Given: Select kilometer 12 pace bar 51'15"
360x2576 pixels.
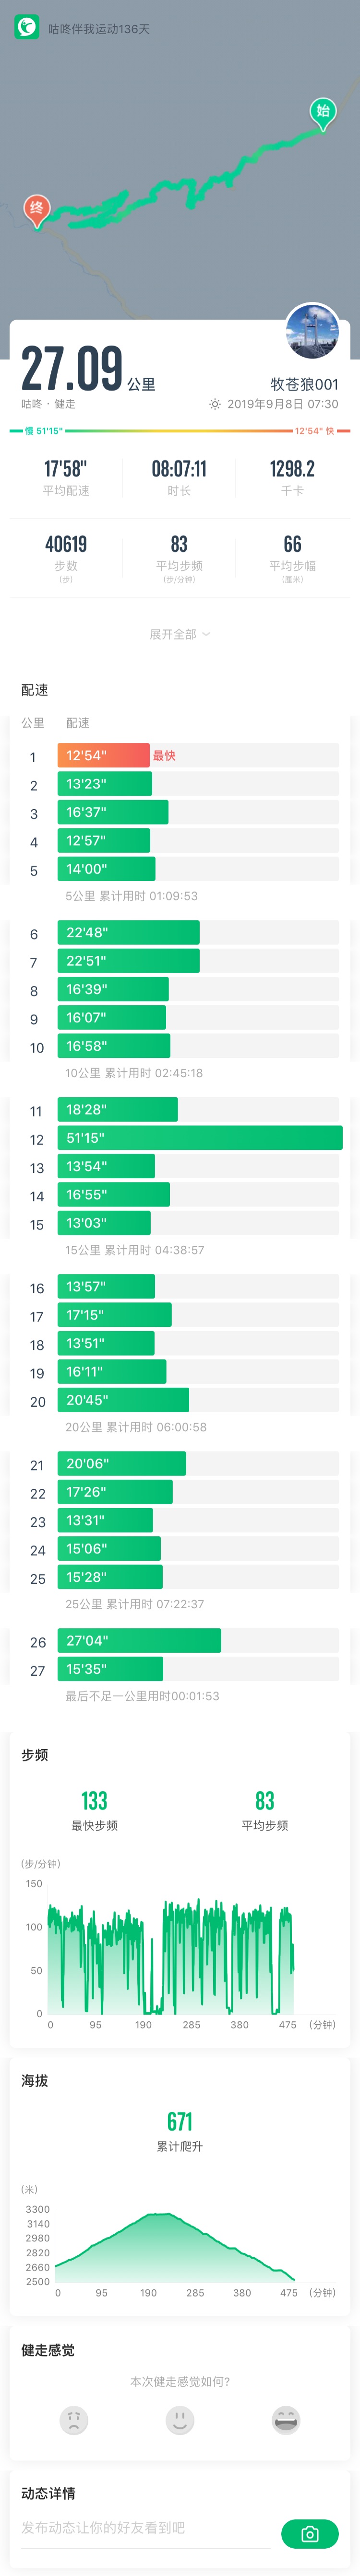Looking at the screenshot, I should [x=200, y=1138].
